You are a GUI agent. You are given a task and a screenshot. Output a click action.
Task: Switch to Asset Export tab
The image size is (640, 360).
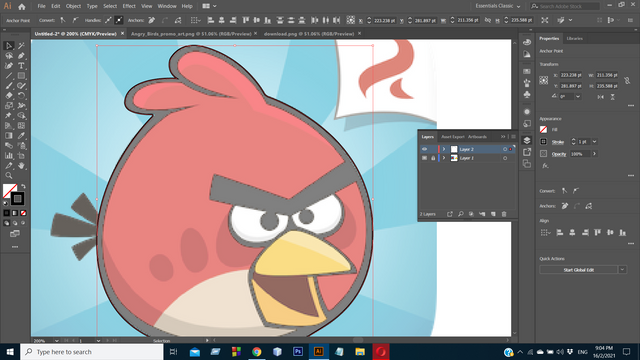tap(453, 137)
